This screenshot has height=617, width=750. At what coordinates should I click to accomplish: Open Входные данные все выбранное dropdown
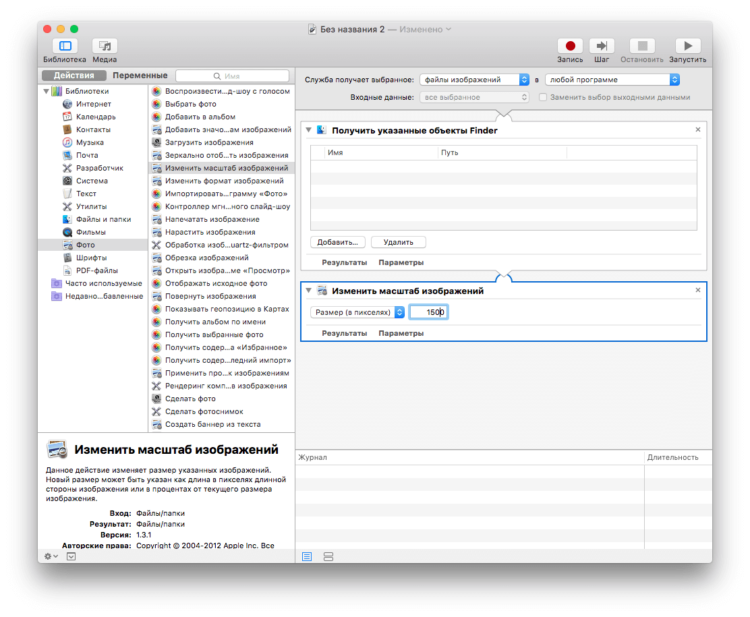[x=474, y=97]
